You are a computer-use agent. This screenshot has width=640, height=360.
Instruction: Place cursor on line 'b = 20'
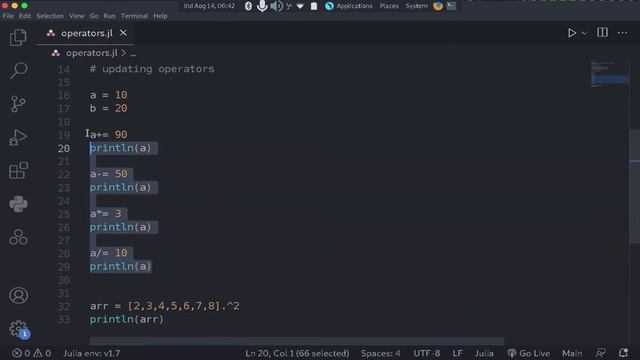(x=109, y=108)
